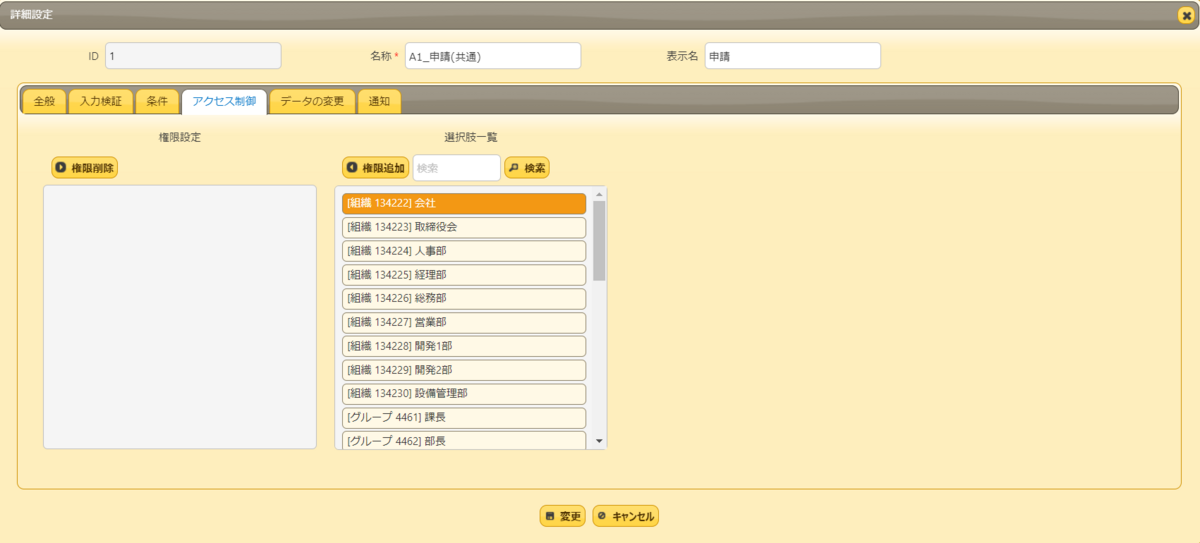Select [組織 134223] 取締役会
The width and height of the screenshot is (1200, 543).
click(x=464, y=227)
